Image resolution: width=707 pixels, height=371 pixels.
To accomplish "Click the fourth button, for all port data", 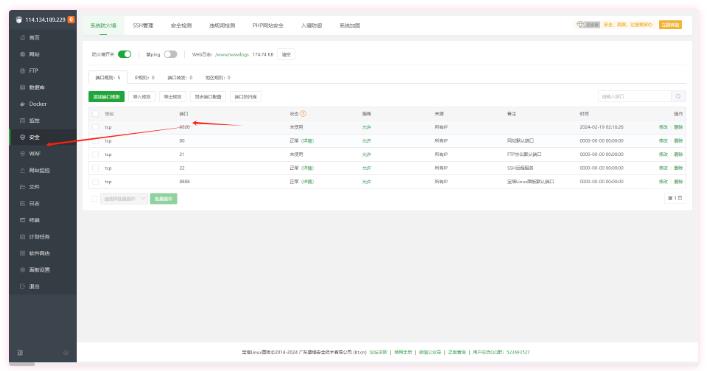I will coord(208,97).
